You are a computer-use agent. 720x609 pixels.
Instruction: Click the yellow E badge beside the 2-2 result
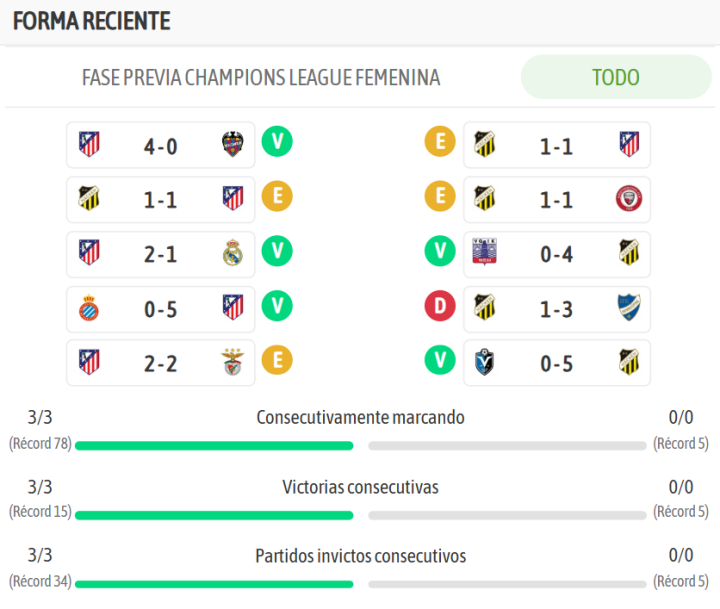277,359
